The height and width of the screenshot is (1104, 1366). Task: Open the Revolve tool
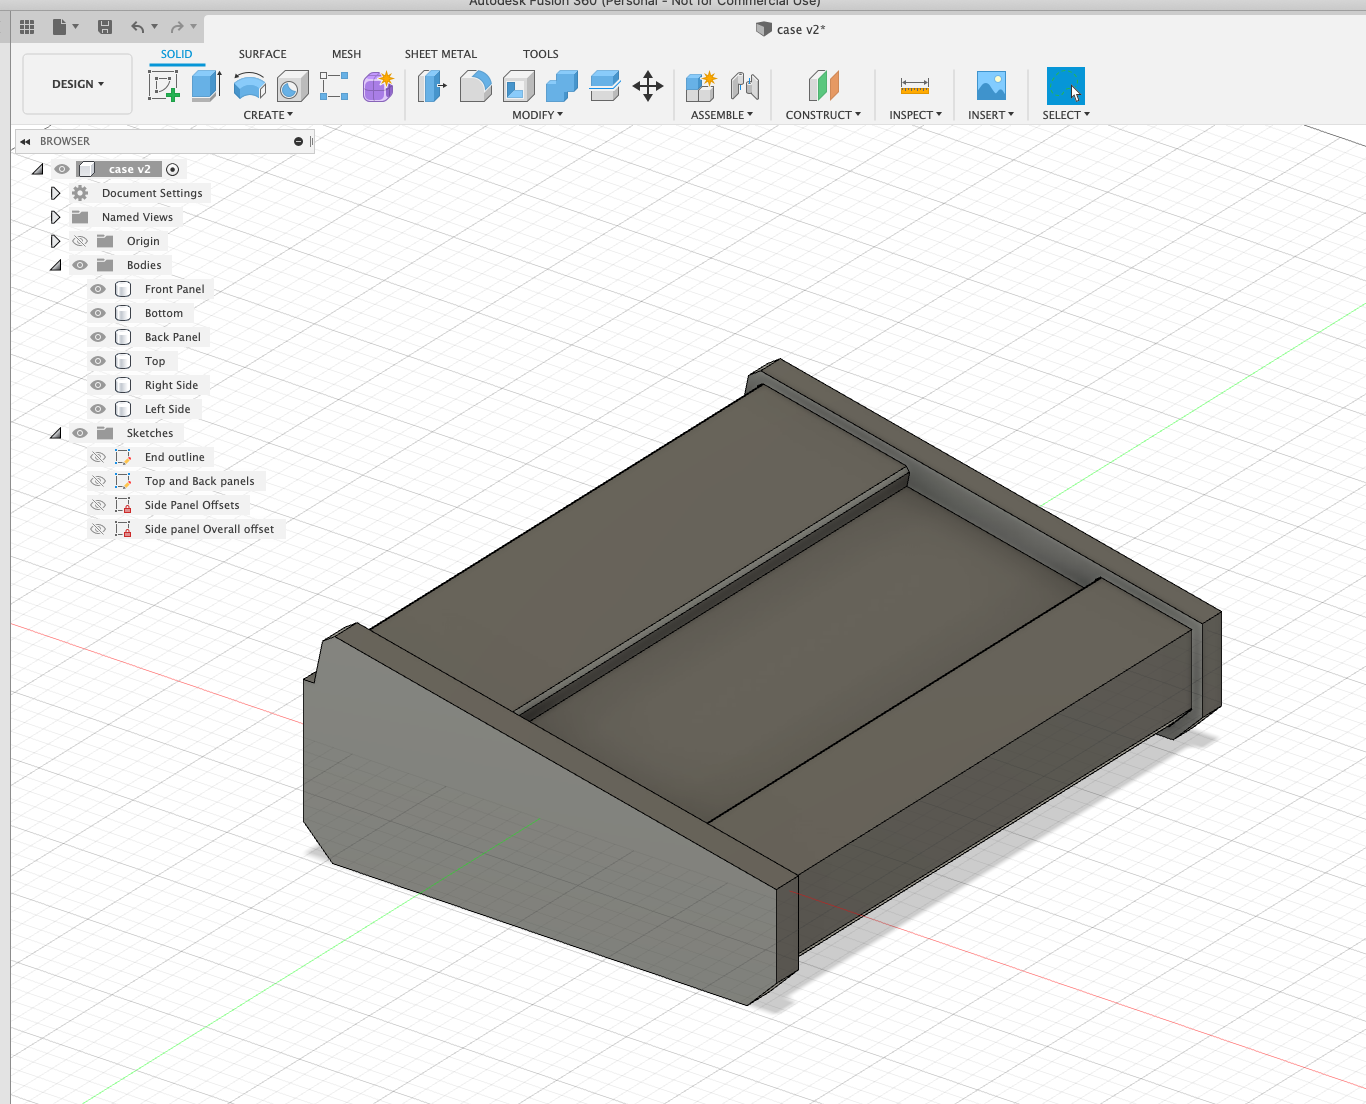(x=249, y=86)
